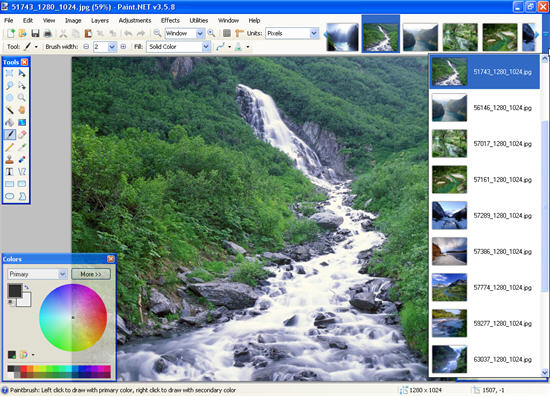Screen dimensions: 550x396
Task: Open the Edit menu
Action: click(x=28, y=20)
